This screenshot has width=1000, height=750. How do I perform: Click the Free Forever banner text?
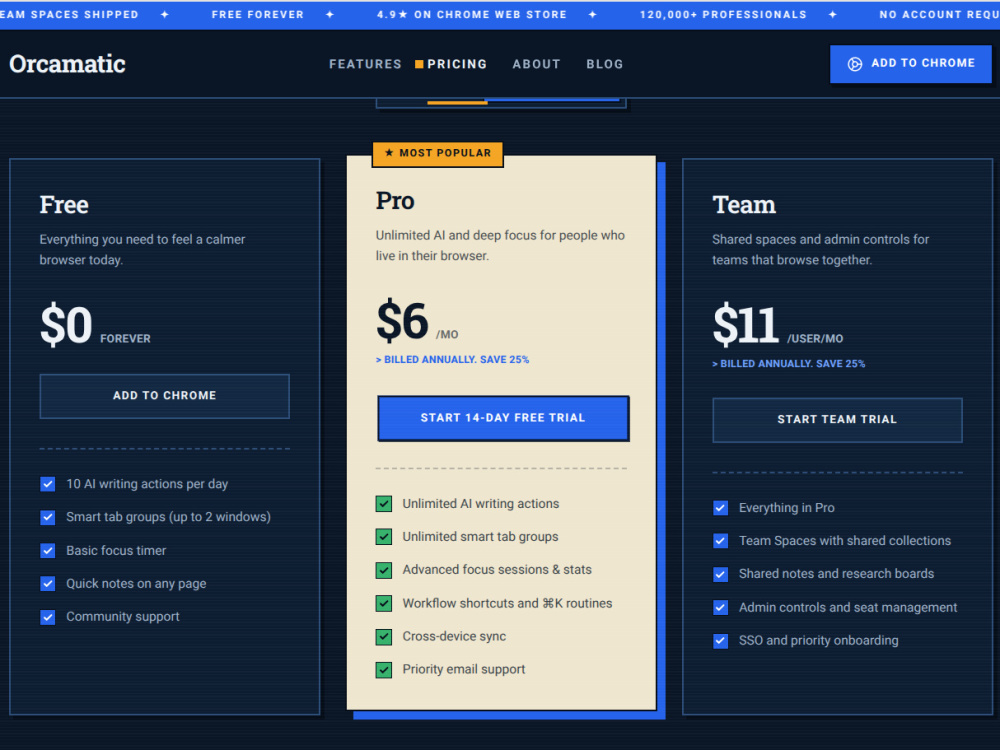point(258,15)
